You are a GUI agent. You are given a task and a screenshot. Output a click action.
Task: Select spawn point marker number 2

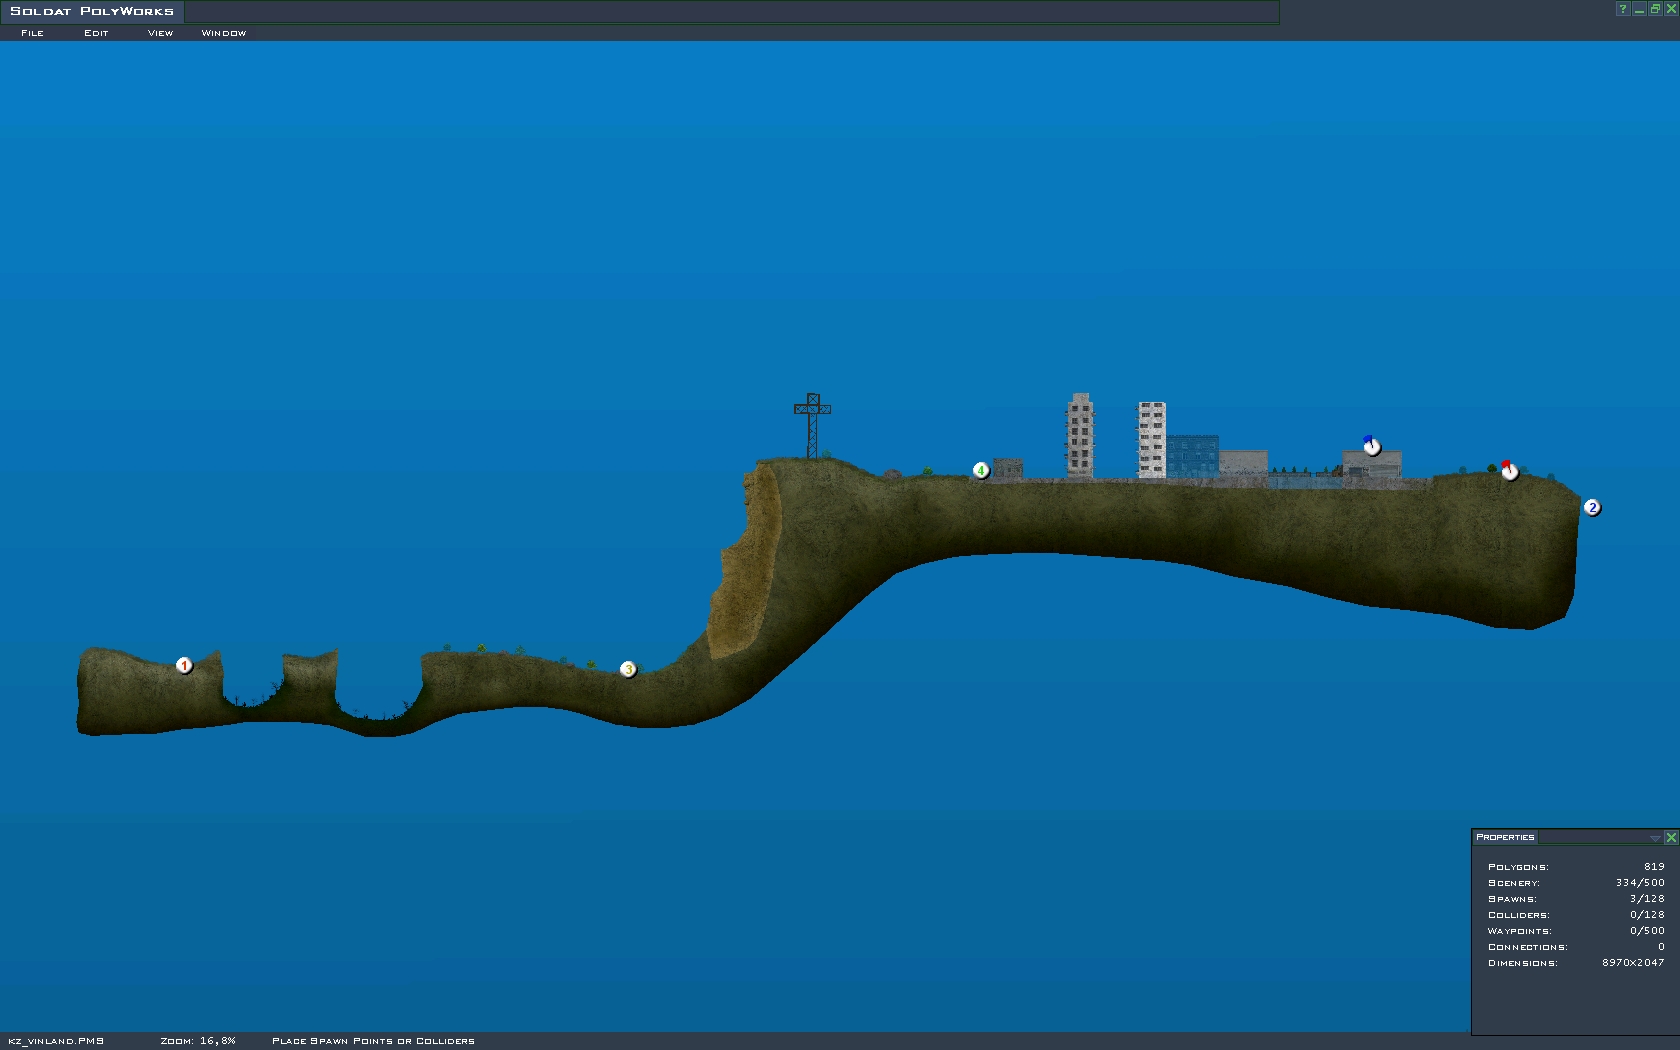[x=1592, y=508]
